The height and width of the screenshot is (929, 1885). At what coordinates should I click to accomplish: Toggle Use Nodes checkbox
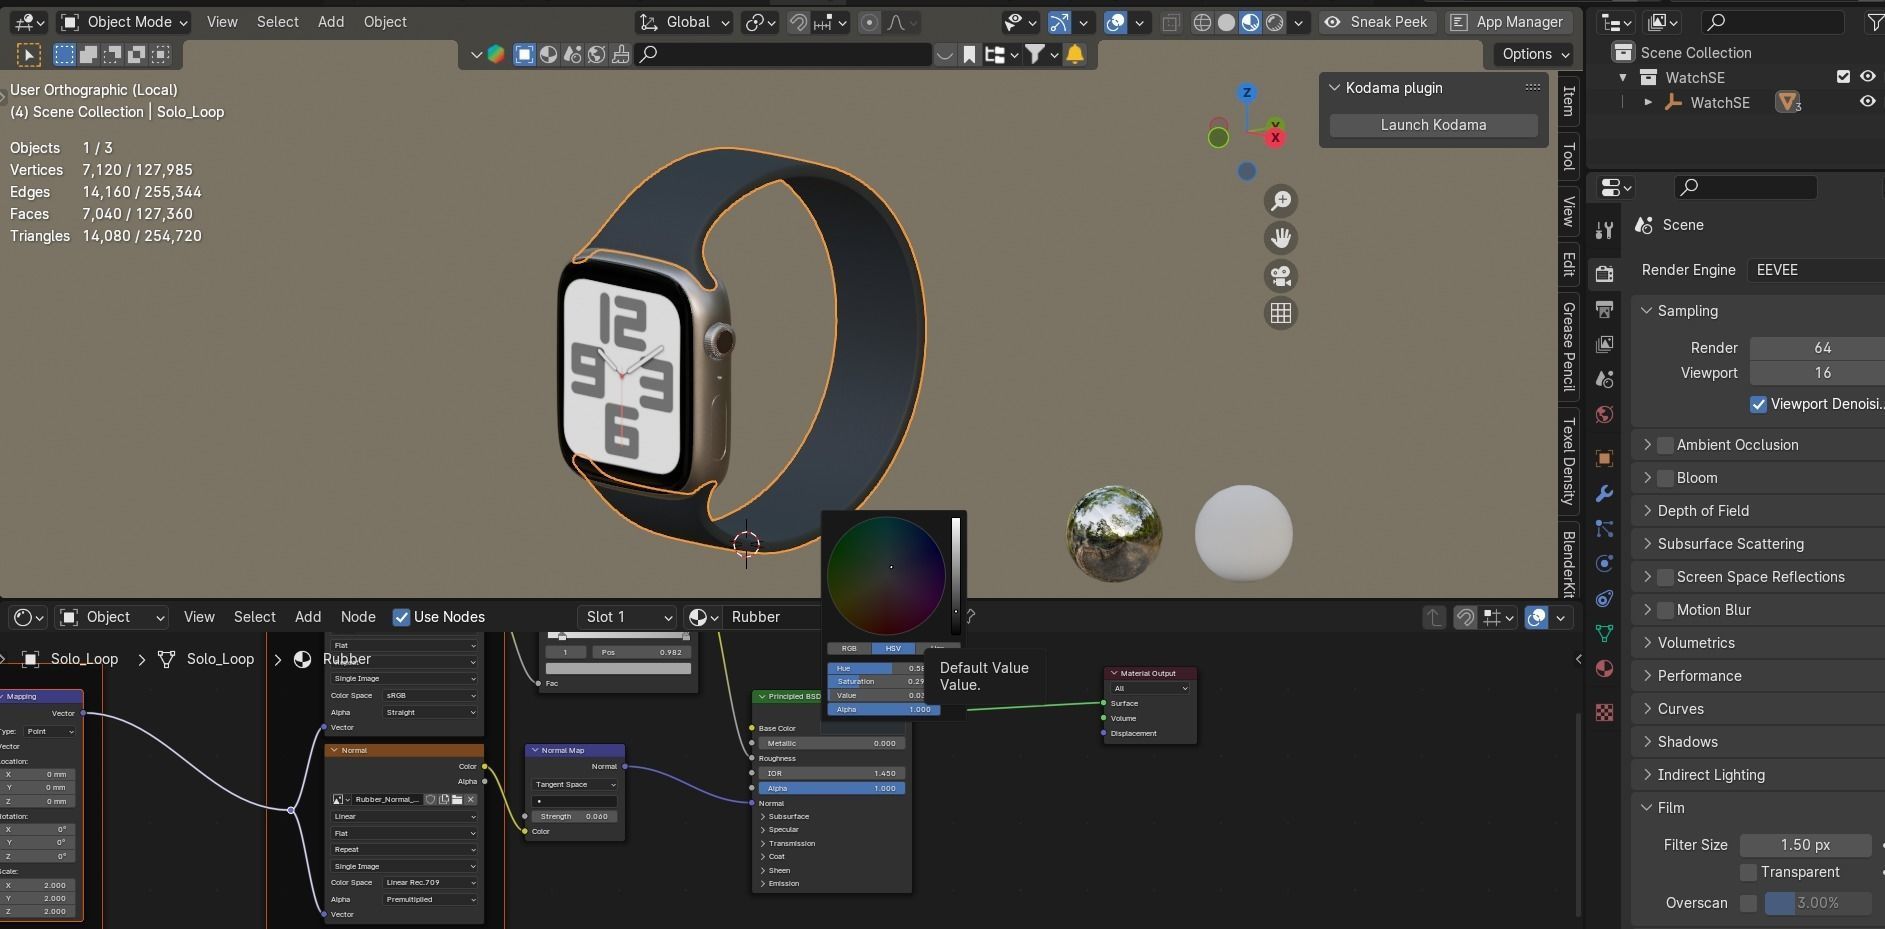[x=401, y=617]
